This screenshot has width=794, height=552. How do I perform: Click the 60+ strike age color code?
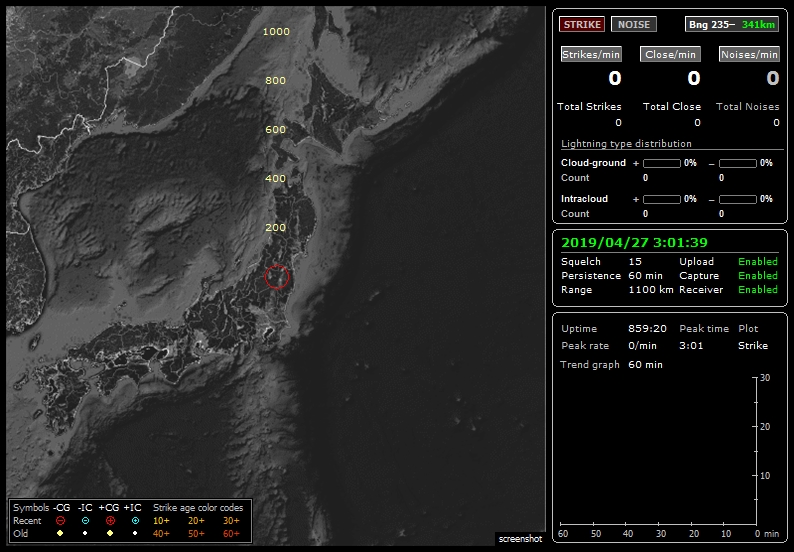tap(231, 534)
